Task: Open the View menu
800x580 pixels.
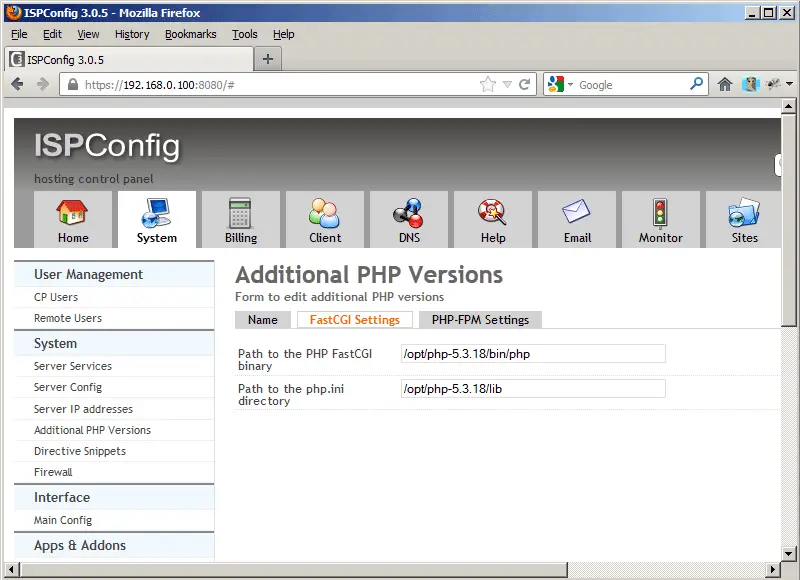Action: coord(88,34)
